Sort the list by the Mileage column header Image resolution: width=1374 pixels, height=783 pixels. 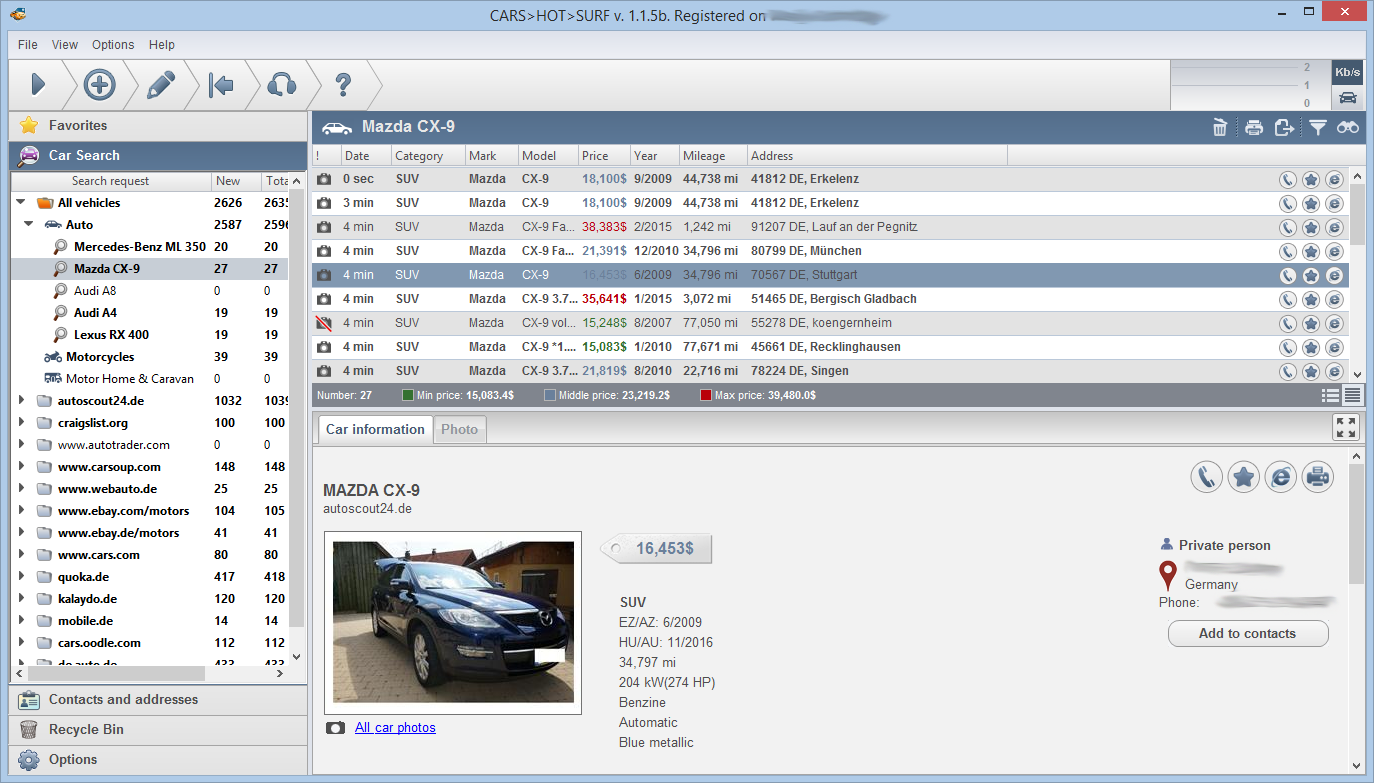[712, 156]
